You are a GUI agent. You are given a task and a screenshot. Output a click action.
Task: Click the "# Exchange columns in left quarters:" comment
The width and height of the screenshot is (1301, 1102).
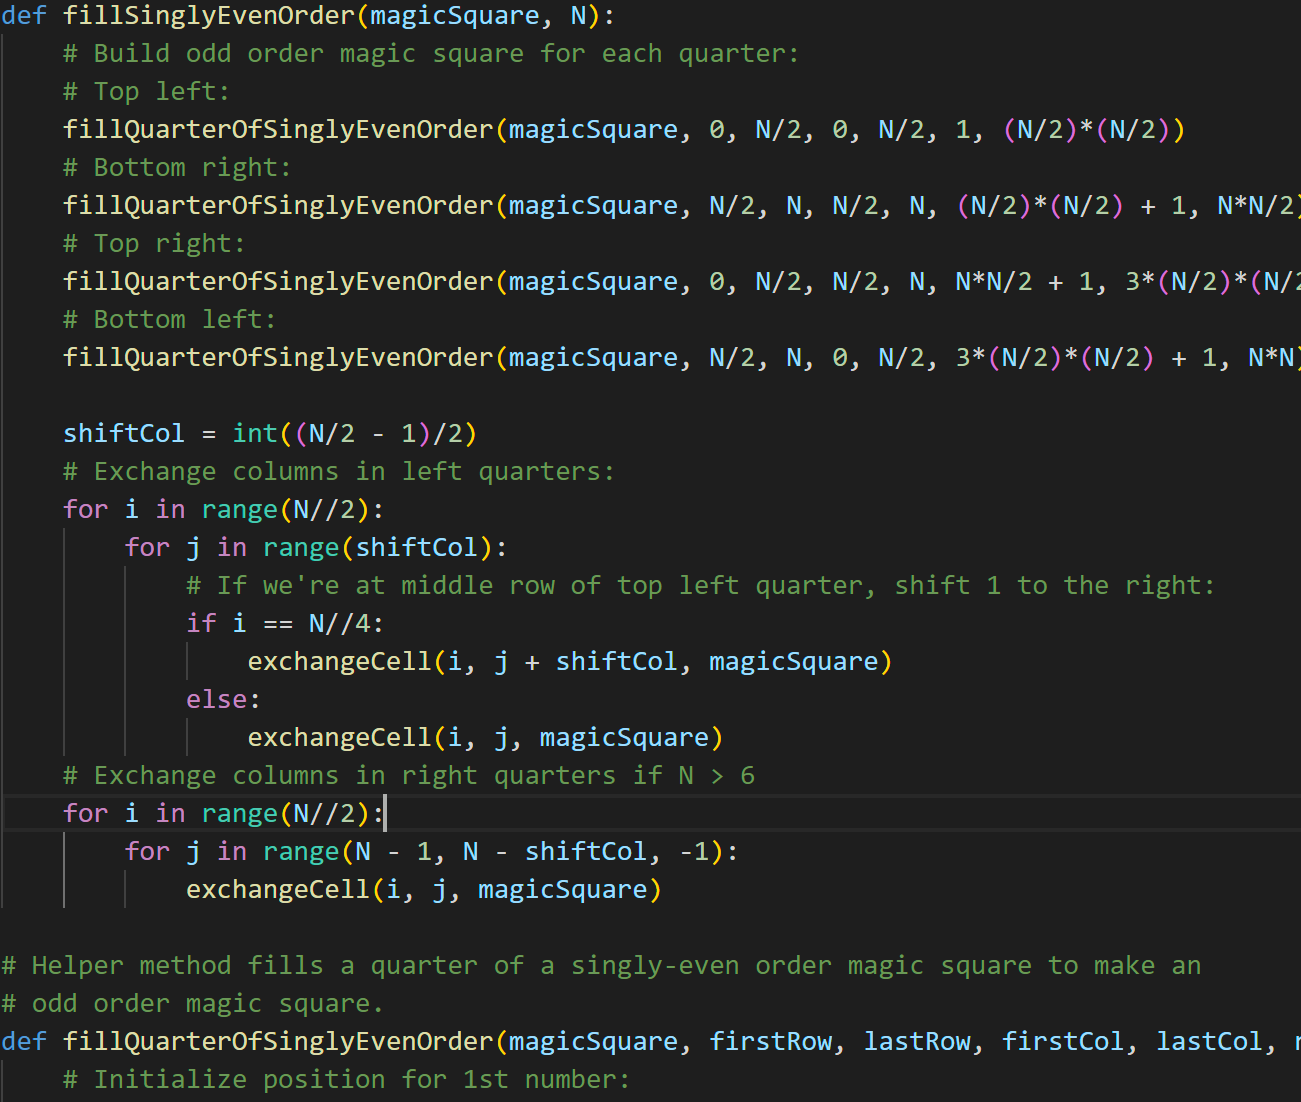click(x=339, y=472)
